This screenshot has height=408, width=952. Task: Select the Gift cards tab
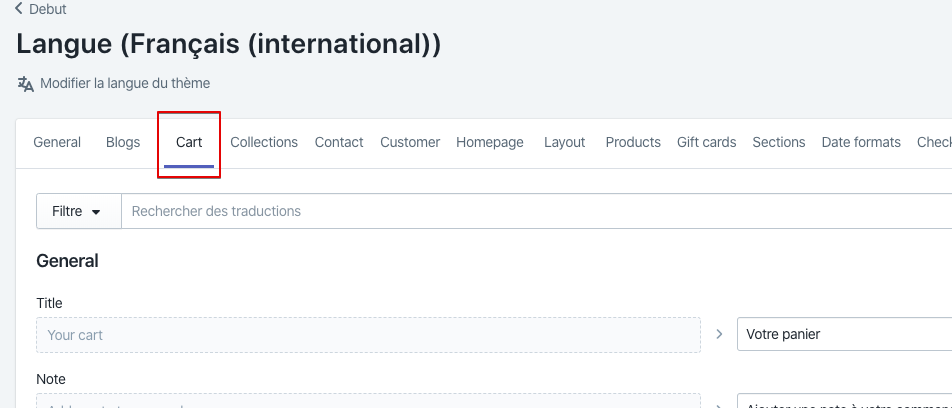(x=707, y=142)
